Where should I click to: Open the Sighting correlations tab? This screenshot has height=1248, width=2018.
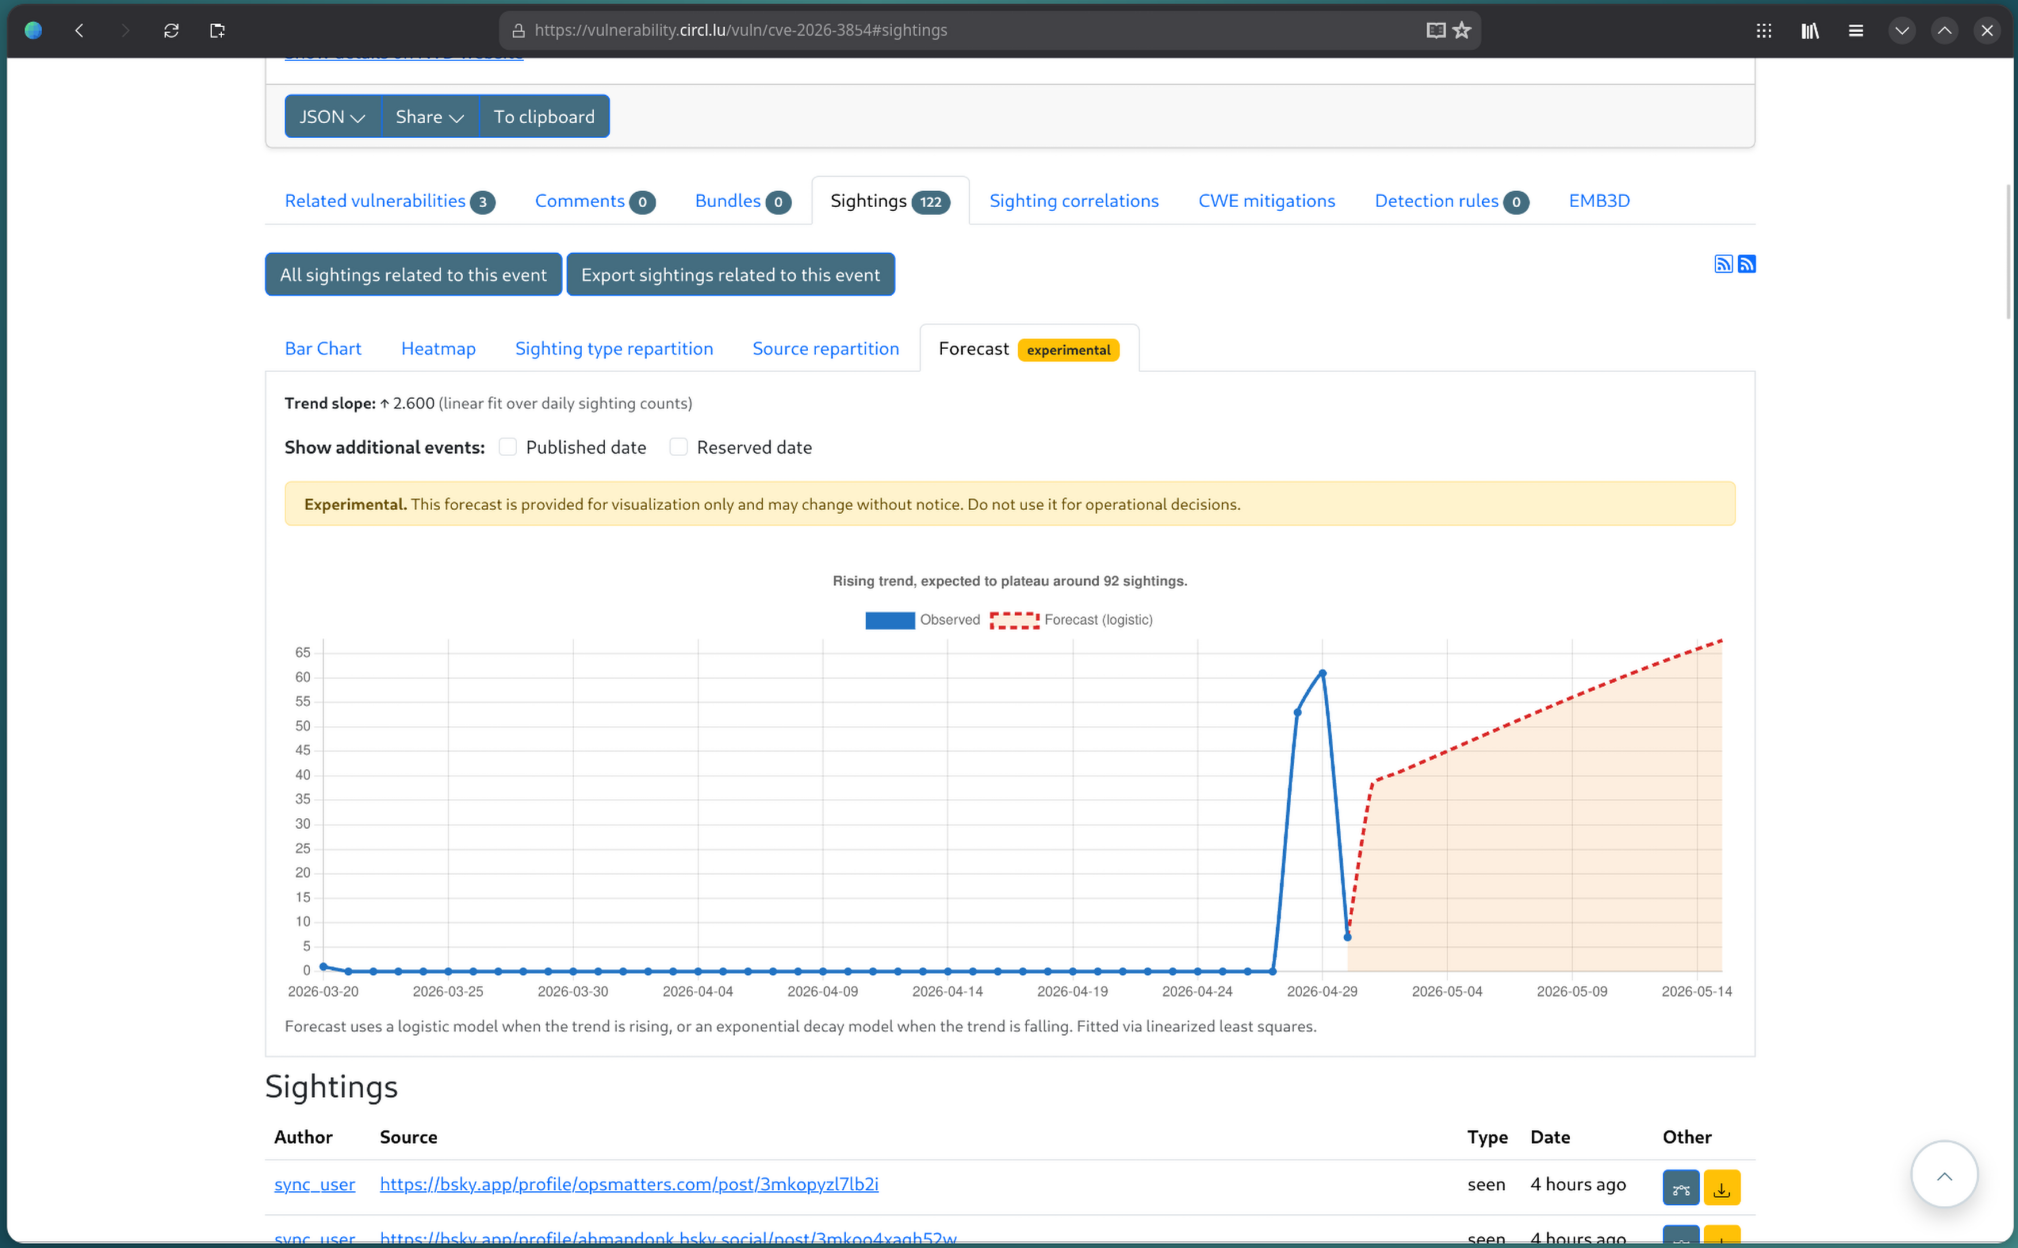(x=1073, y=201)
